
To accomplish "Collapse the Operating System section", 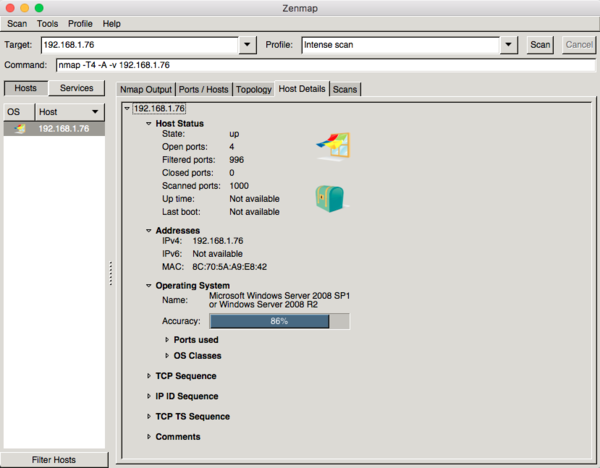I will [148, 285].
